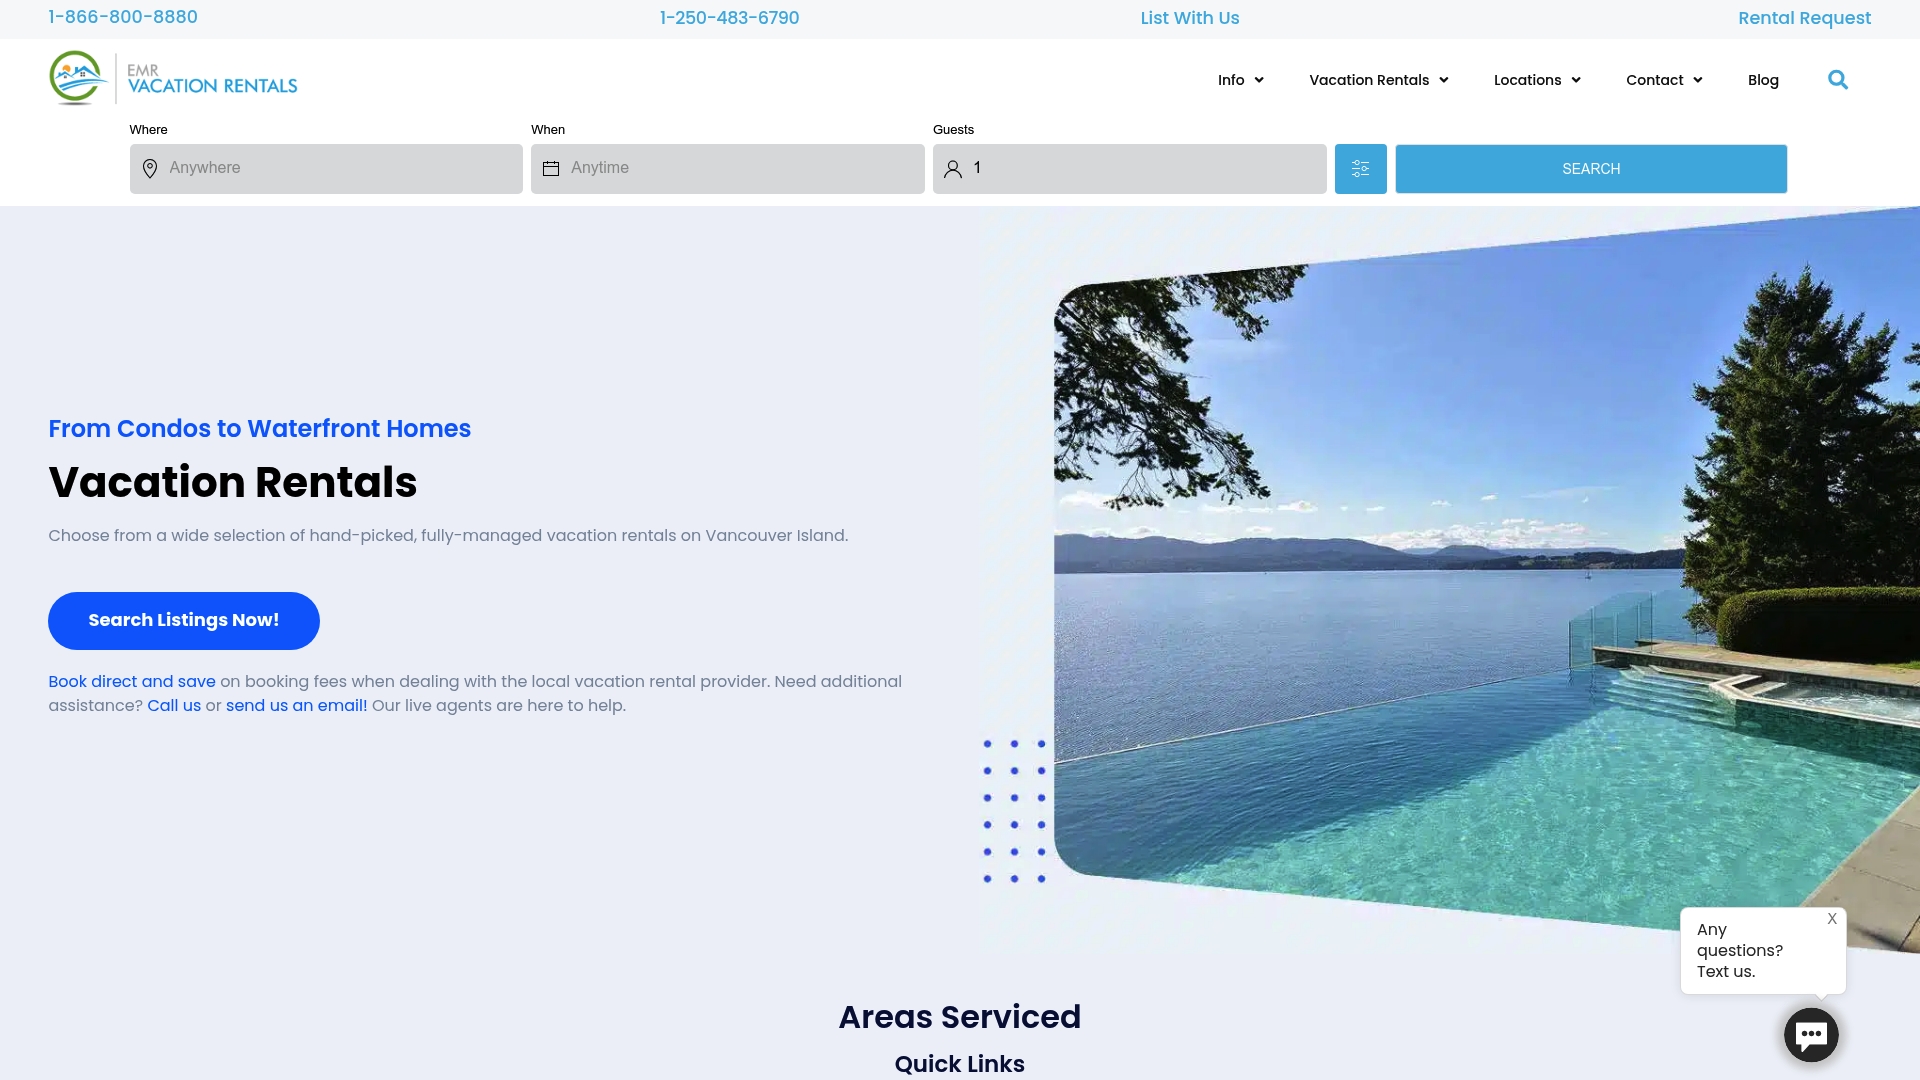Viewport: 1920px width, 1080px height.
Task: Open the chat bubble icon
Action: coord(1810,1034)
